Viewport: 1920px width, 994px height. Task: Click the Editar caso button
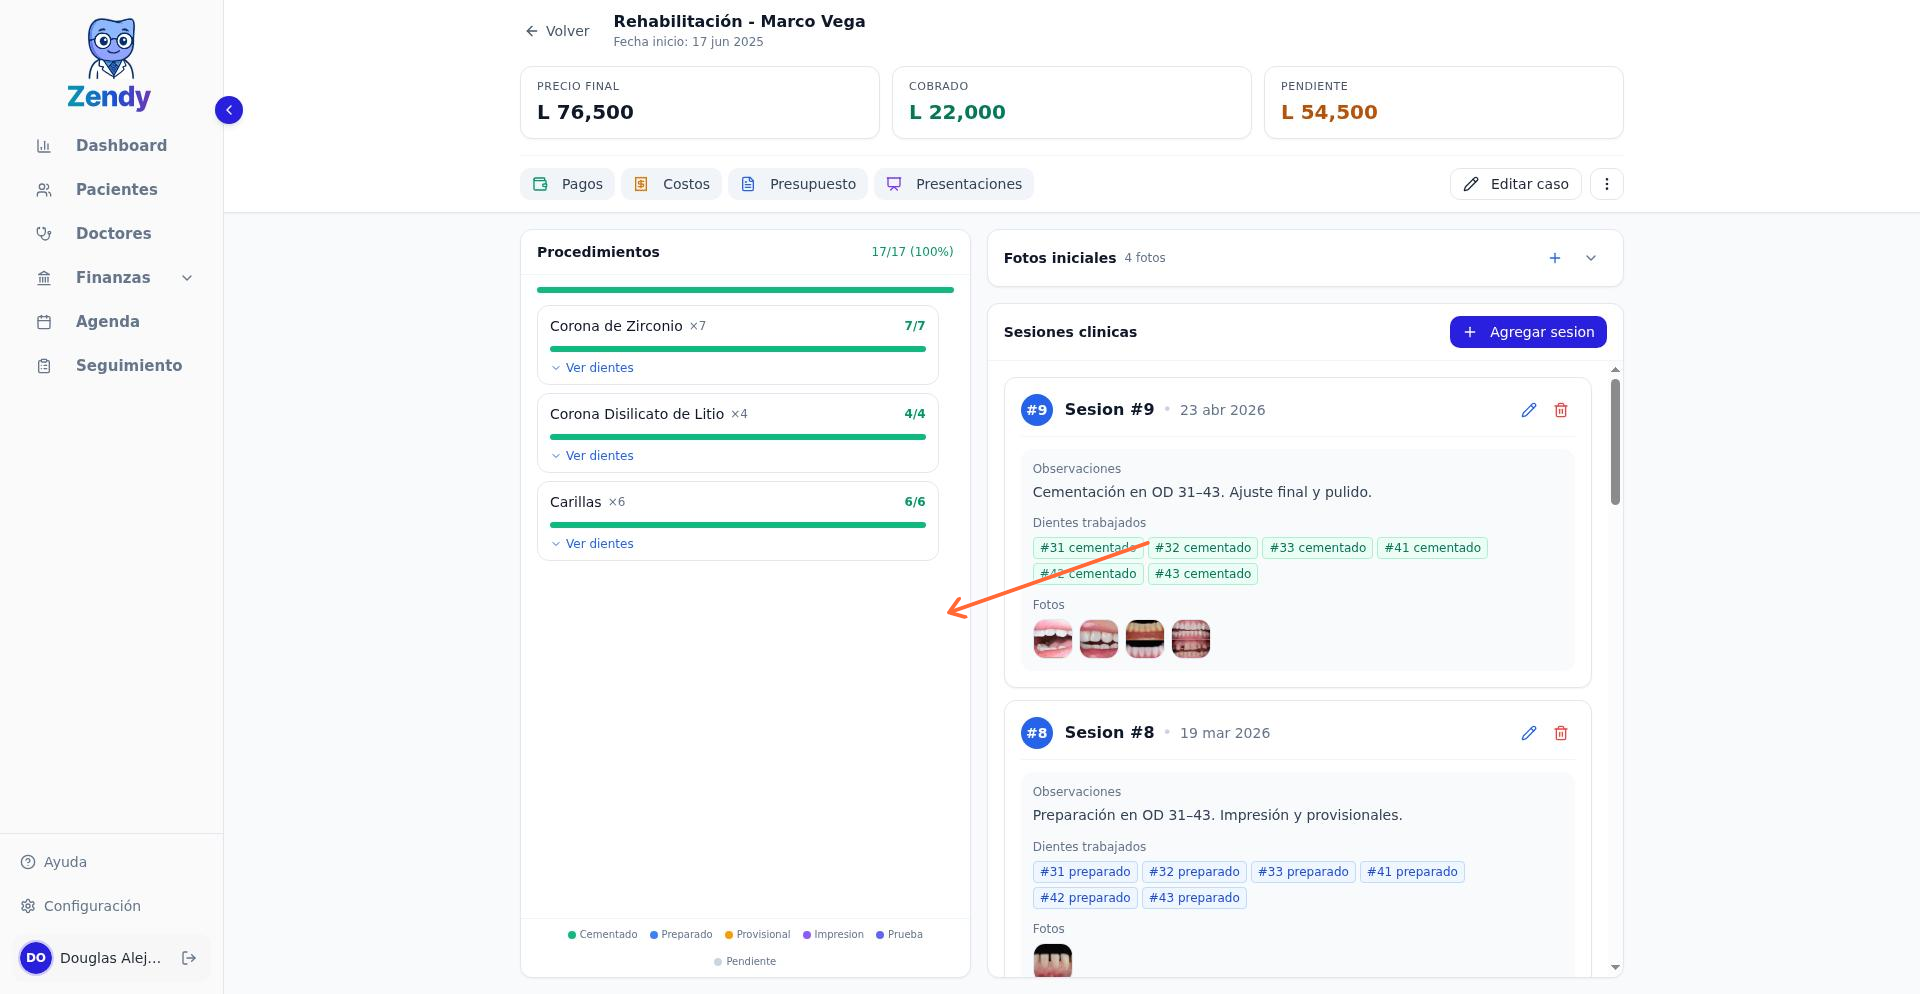tap(1515, 184)
